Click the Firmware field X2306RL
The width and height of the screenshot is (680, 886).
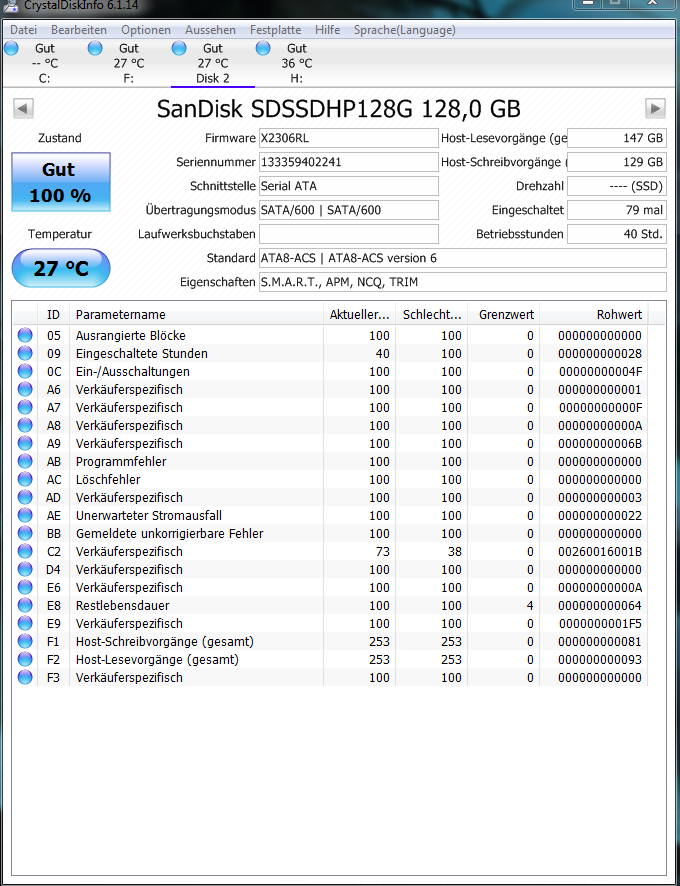tap(349, 138)
